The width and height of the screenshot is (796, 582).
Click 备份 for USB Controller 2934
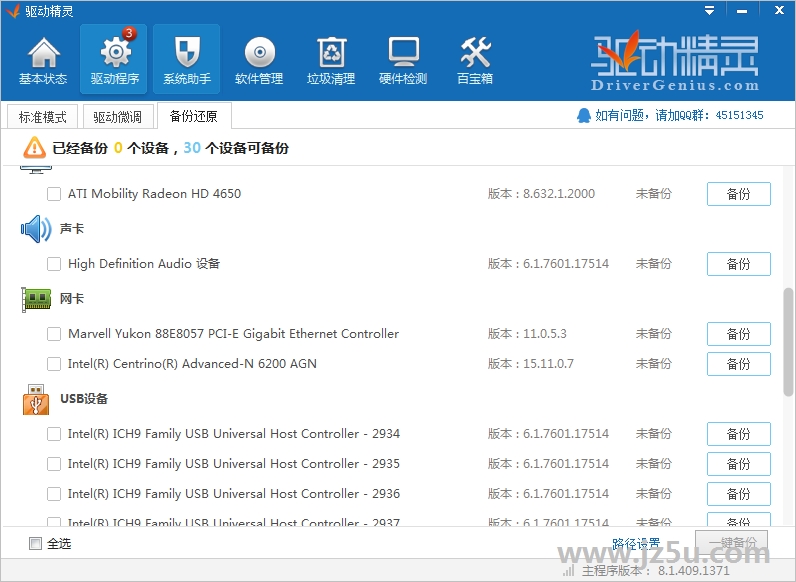click(x=739, y=434)
